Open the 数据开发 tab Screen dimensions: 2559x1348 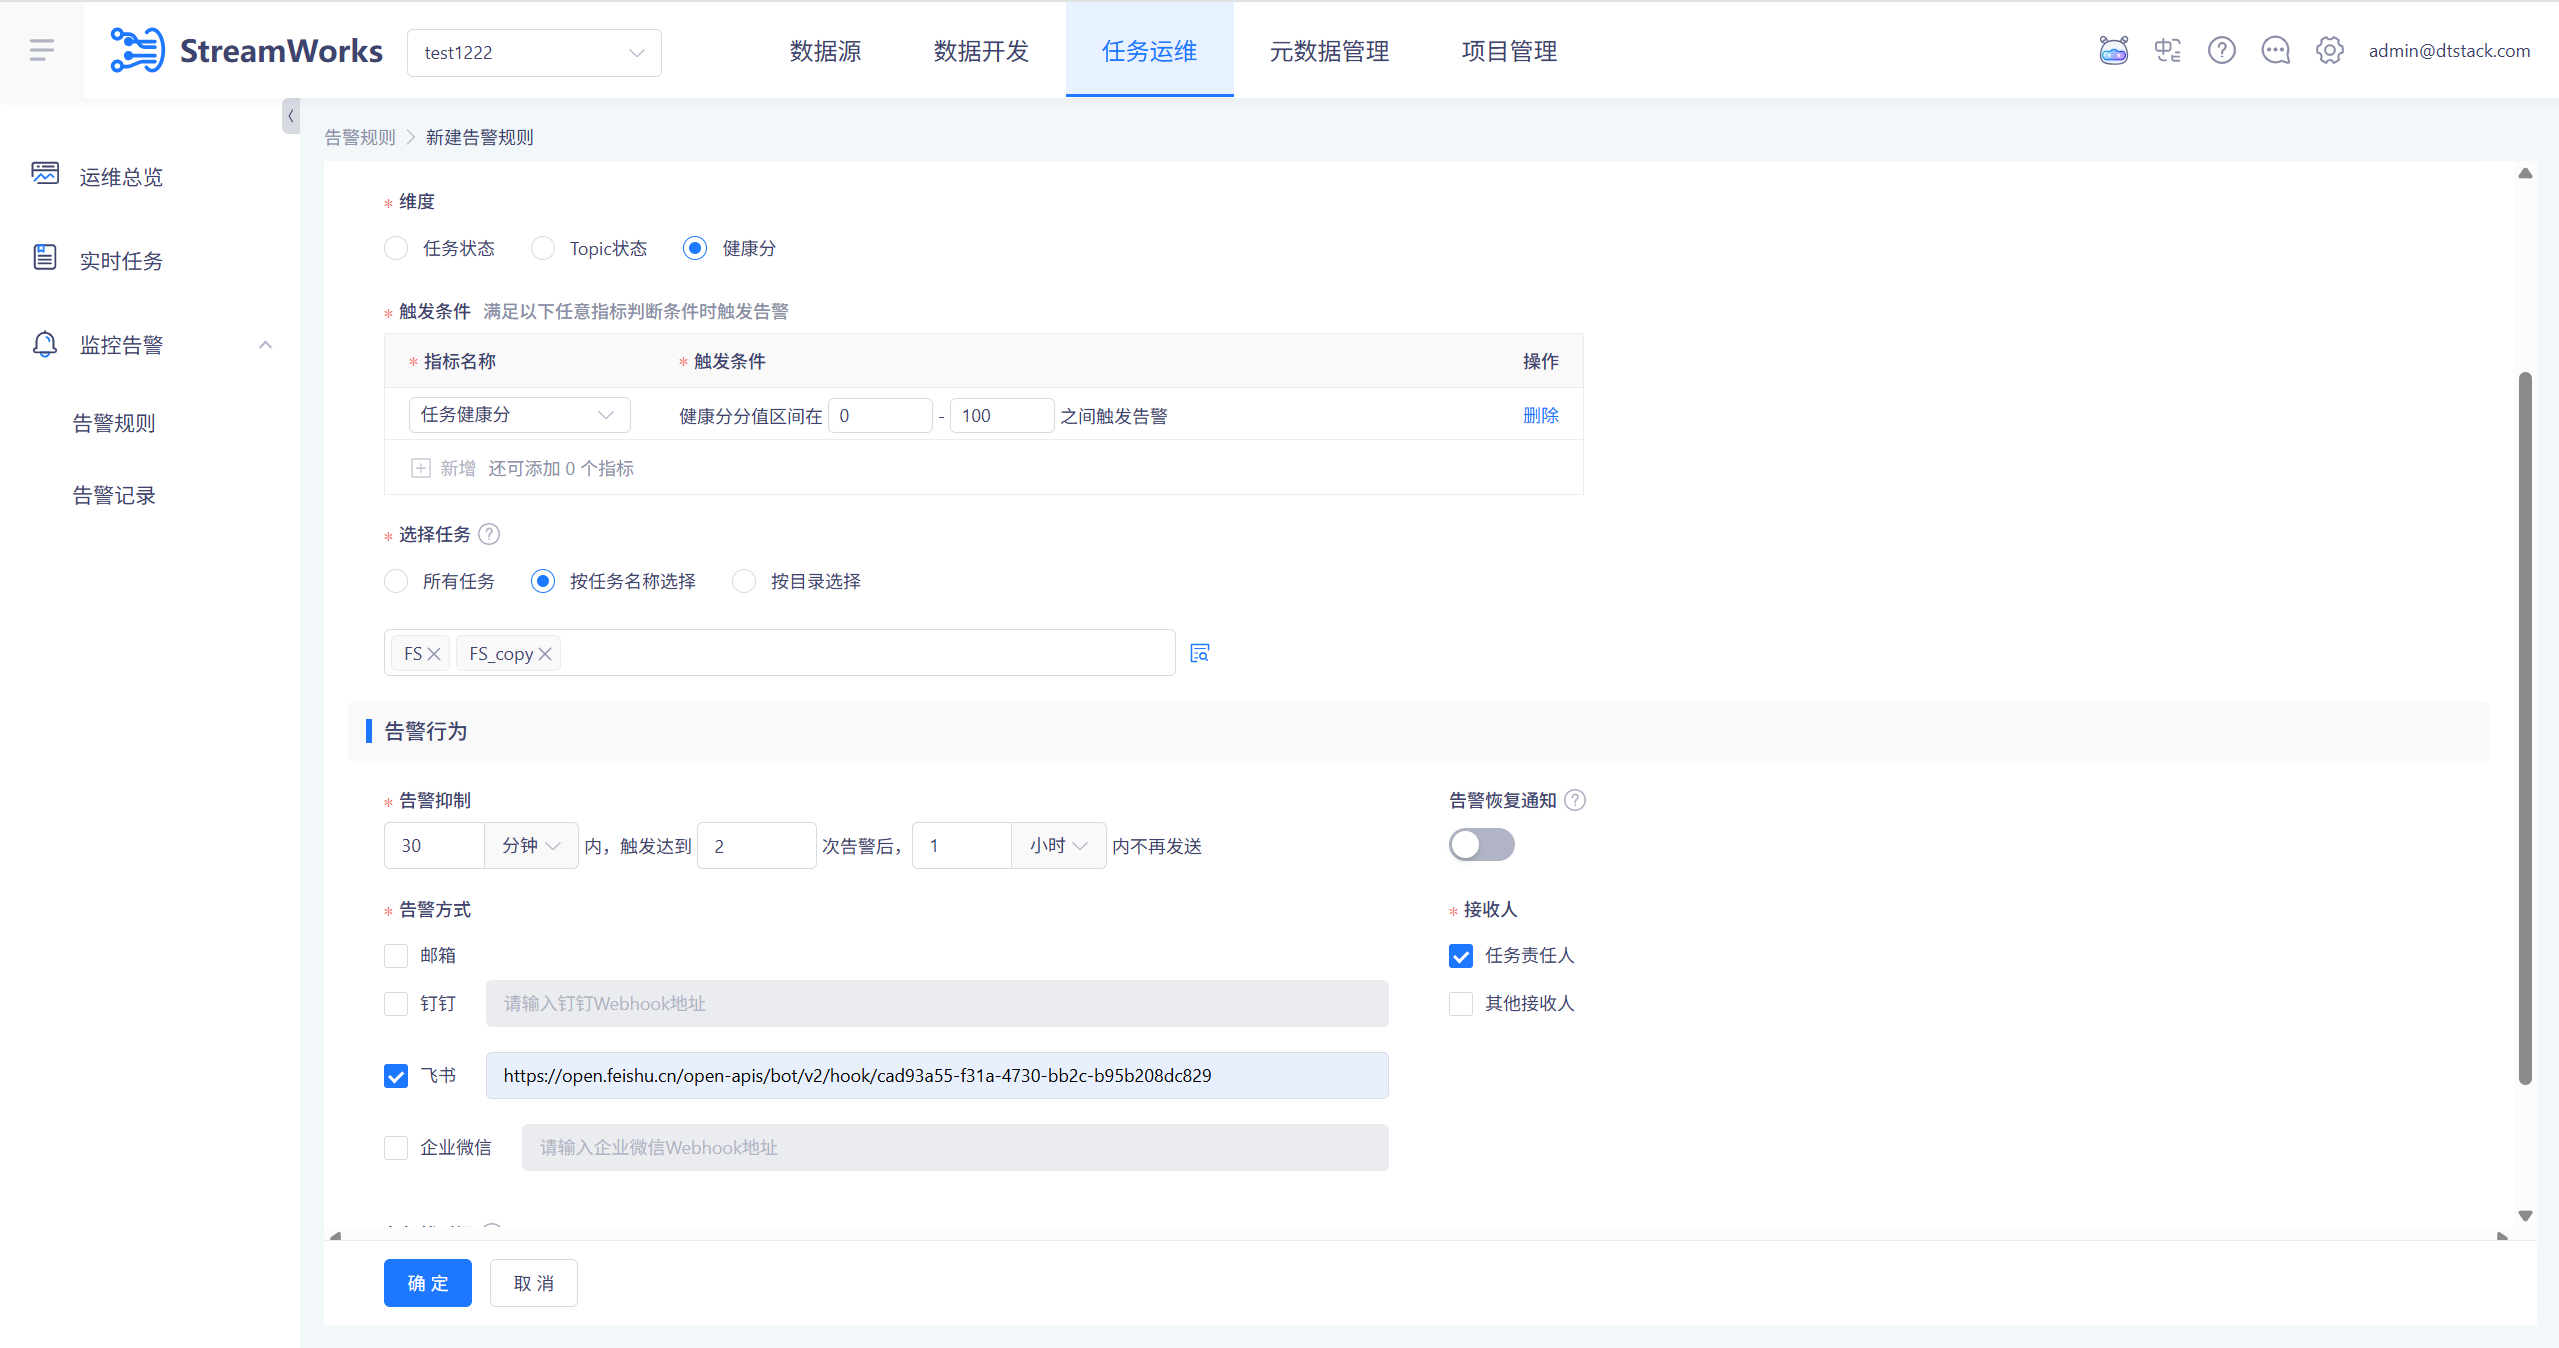[x=981, y=50]
